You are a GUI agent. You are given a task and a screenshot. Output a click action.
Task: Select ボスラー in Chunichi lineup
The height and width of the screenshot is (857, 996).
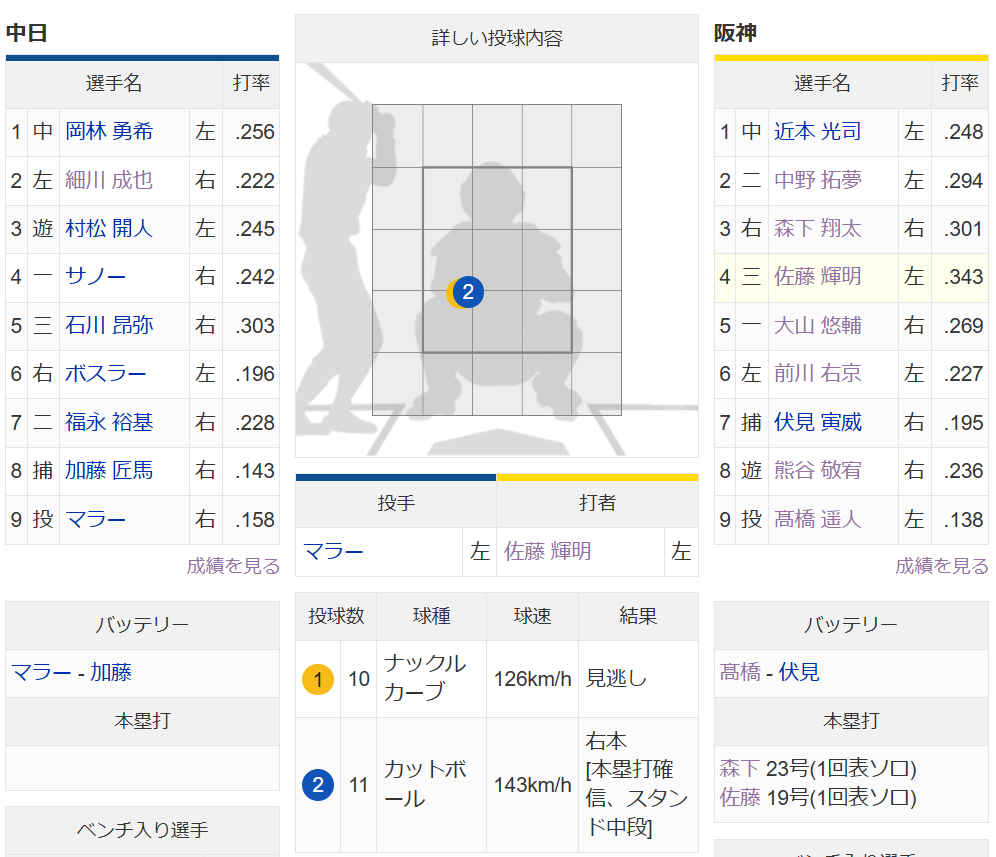(x=105, y=374)
